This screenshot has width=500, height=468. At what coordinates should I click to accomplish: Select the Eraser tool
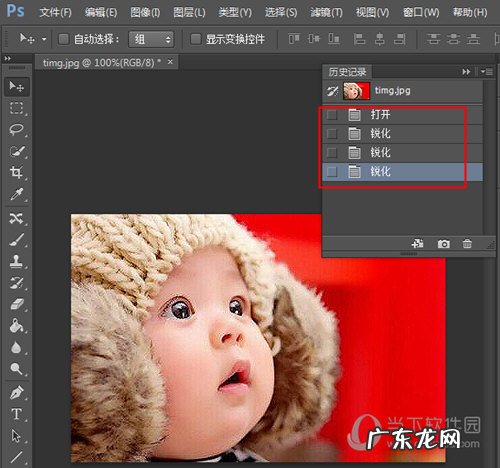[17, 304]
